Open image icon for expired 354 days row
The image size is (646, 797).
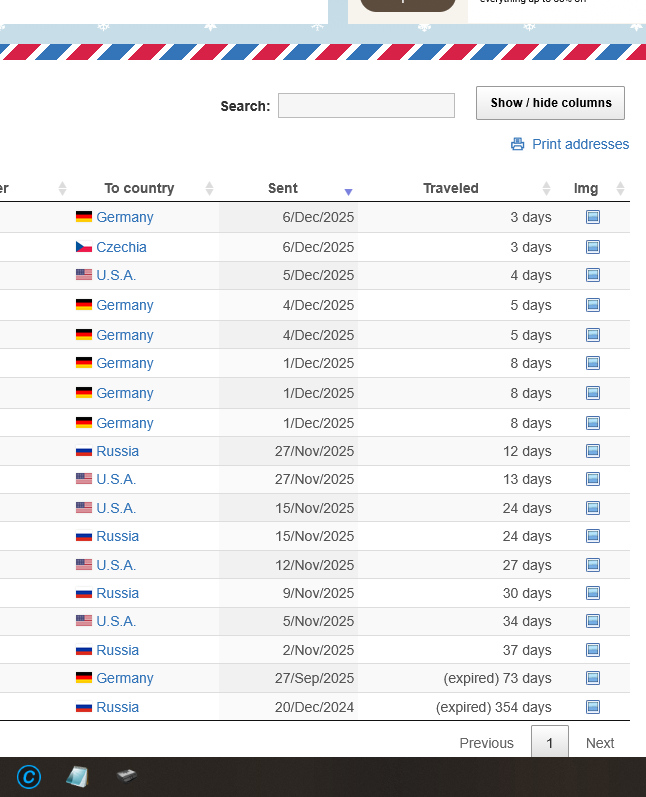point(592,707)
